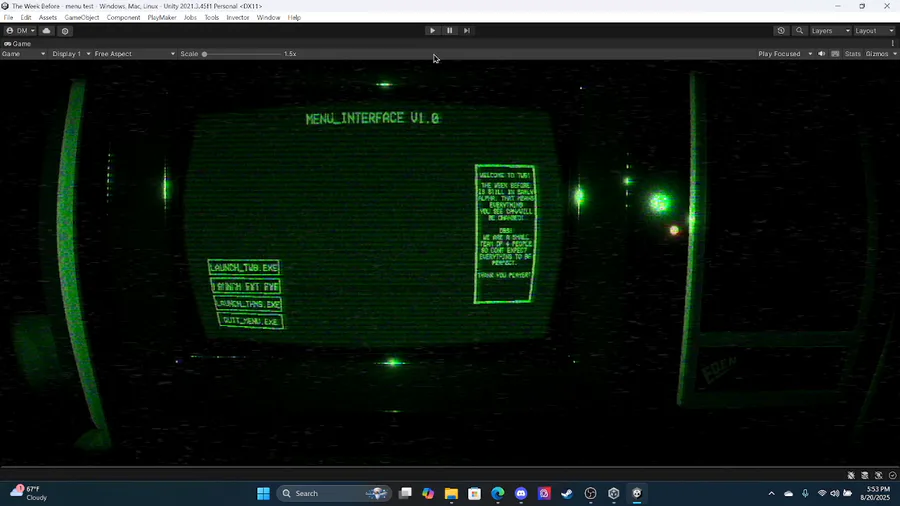Click the third status bar cache icon
Image resolution: width=900 pixels, height=506 pixels.
878,475
